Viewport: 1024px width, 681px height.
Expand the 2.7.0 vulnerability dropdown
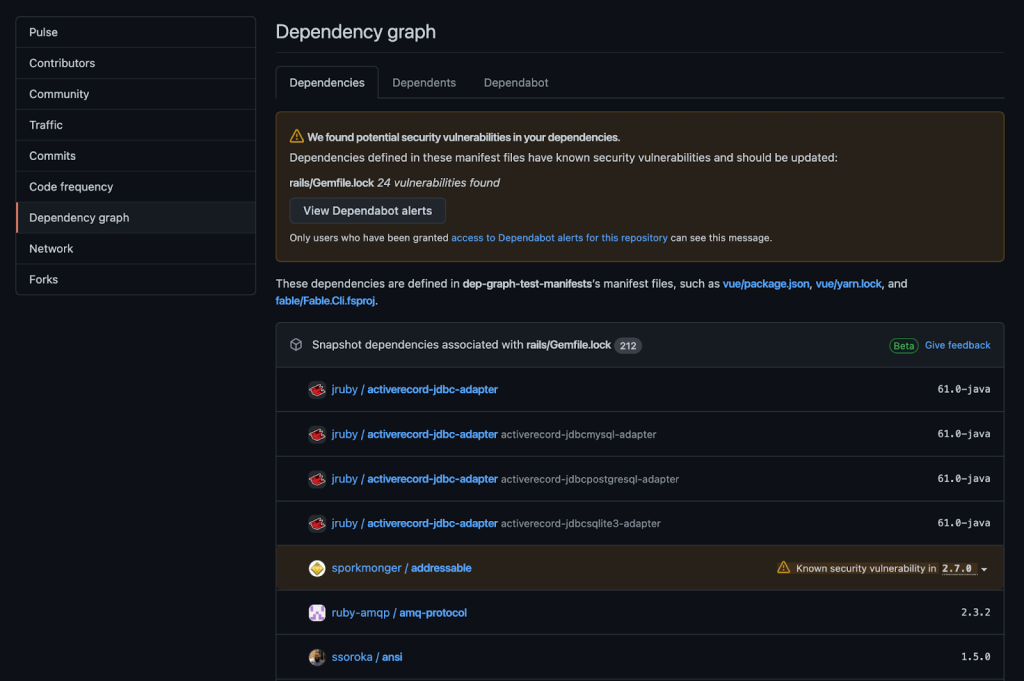tap(984, 569)
